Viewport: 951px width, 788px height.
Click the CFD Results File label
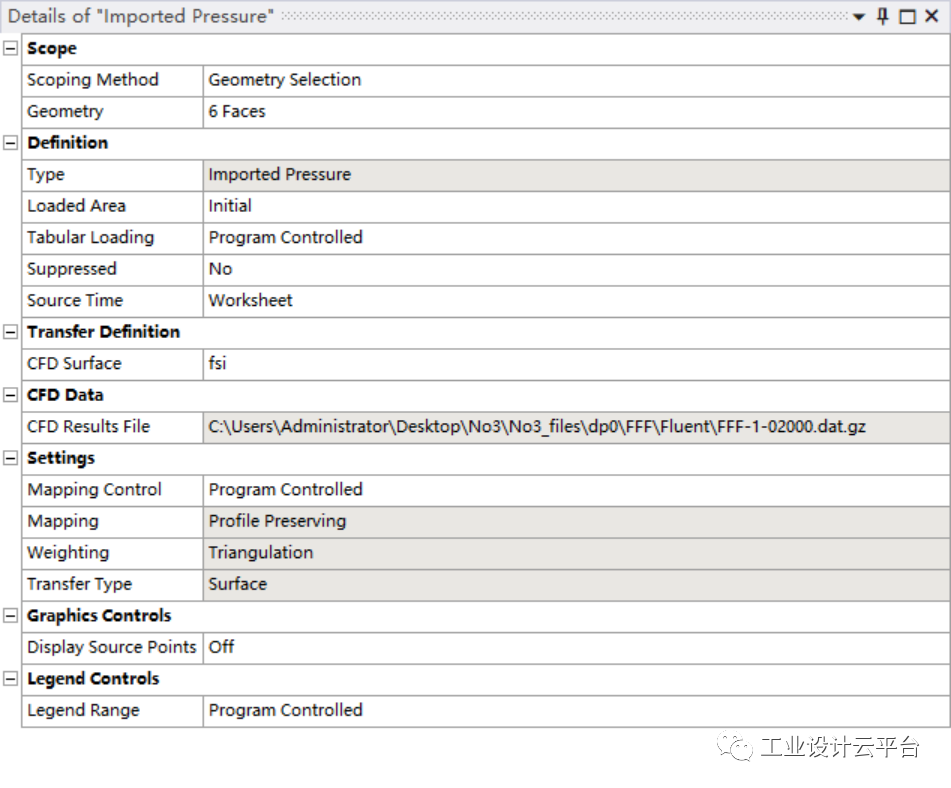pyautogui.click(x=89, y=427)
